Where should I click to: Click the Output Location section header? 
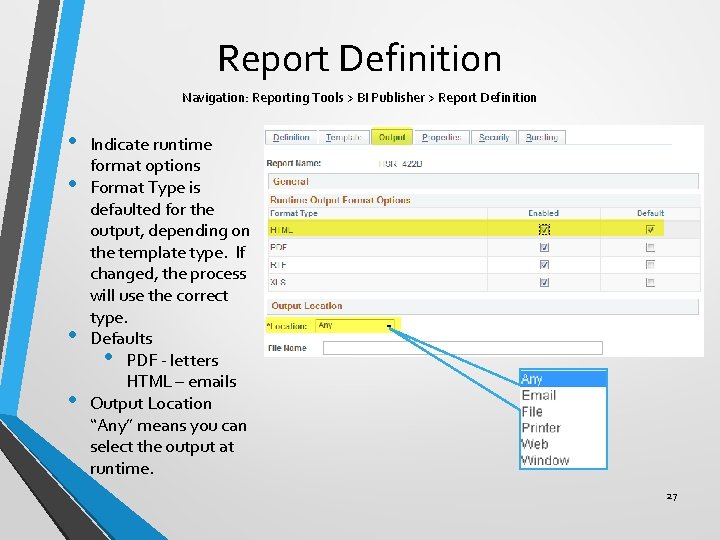pyautogui.click(x=483, y=306)
